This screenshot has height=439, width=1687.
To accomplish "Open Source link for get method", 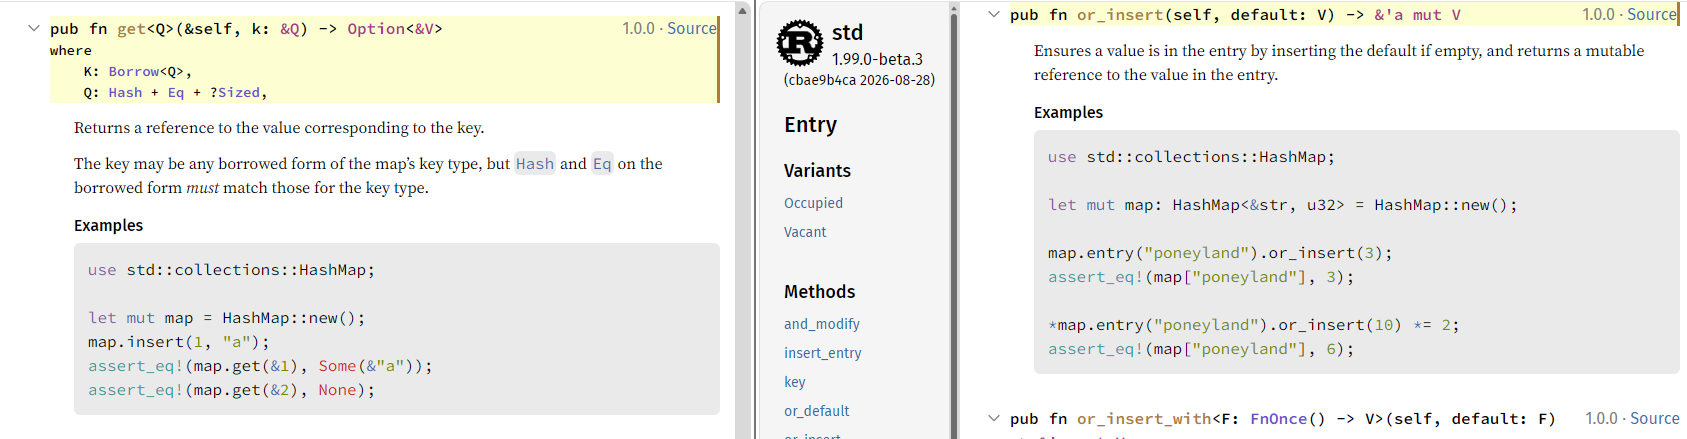I will click(692, 29).
